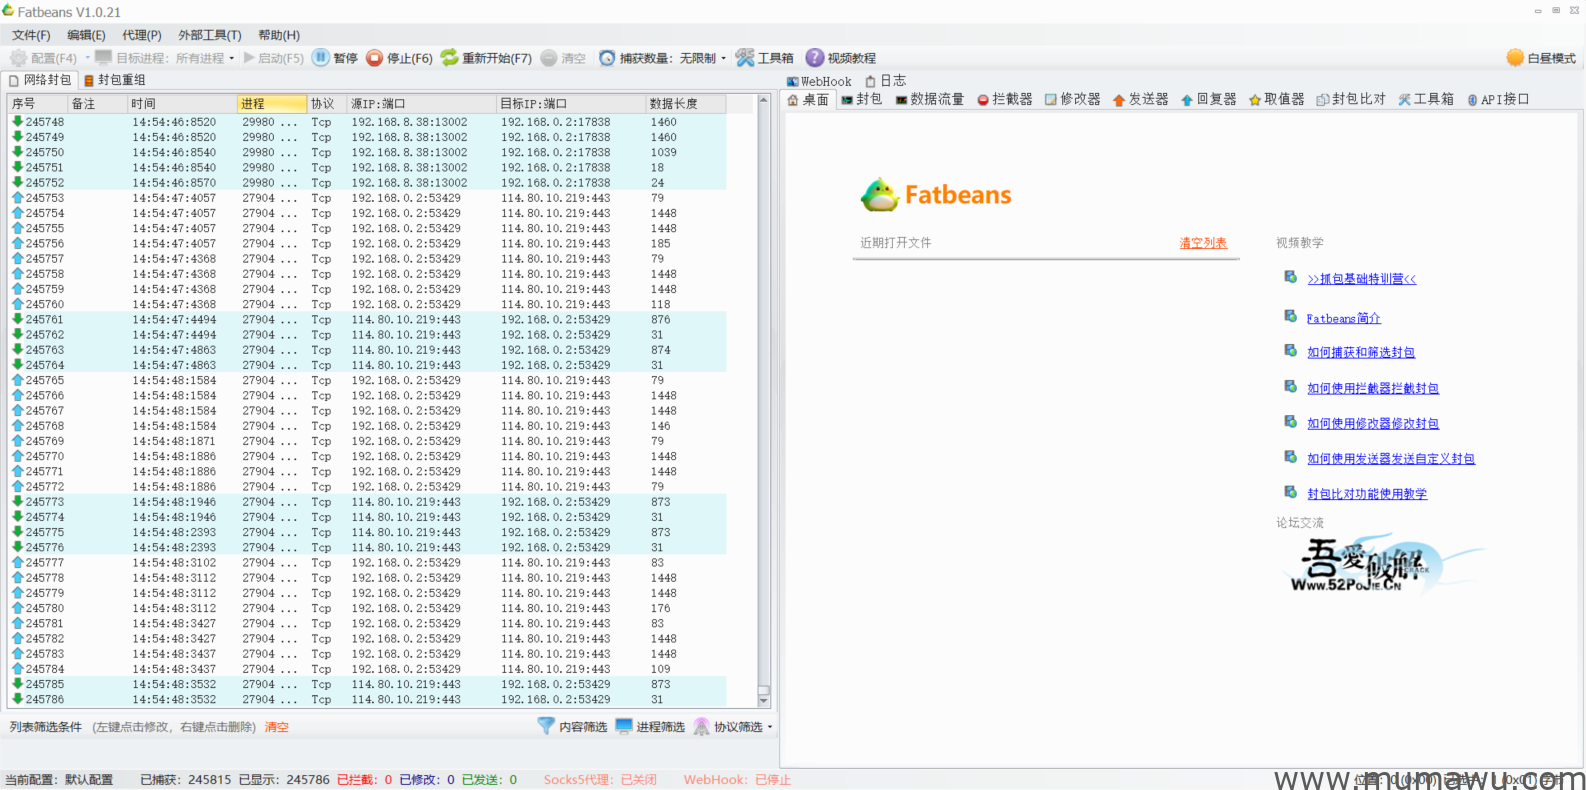Open the WebHook tab
This screenshot has width=1586, height=790.
pyautogui.click(x=819, y=81)
